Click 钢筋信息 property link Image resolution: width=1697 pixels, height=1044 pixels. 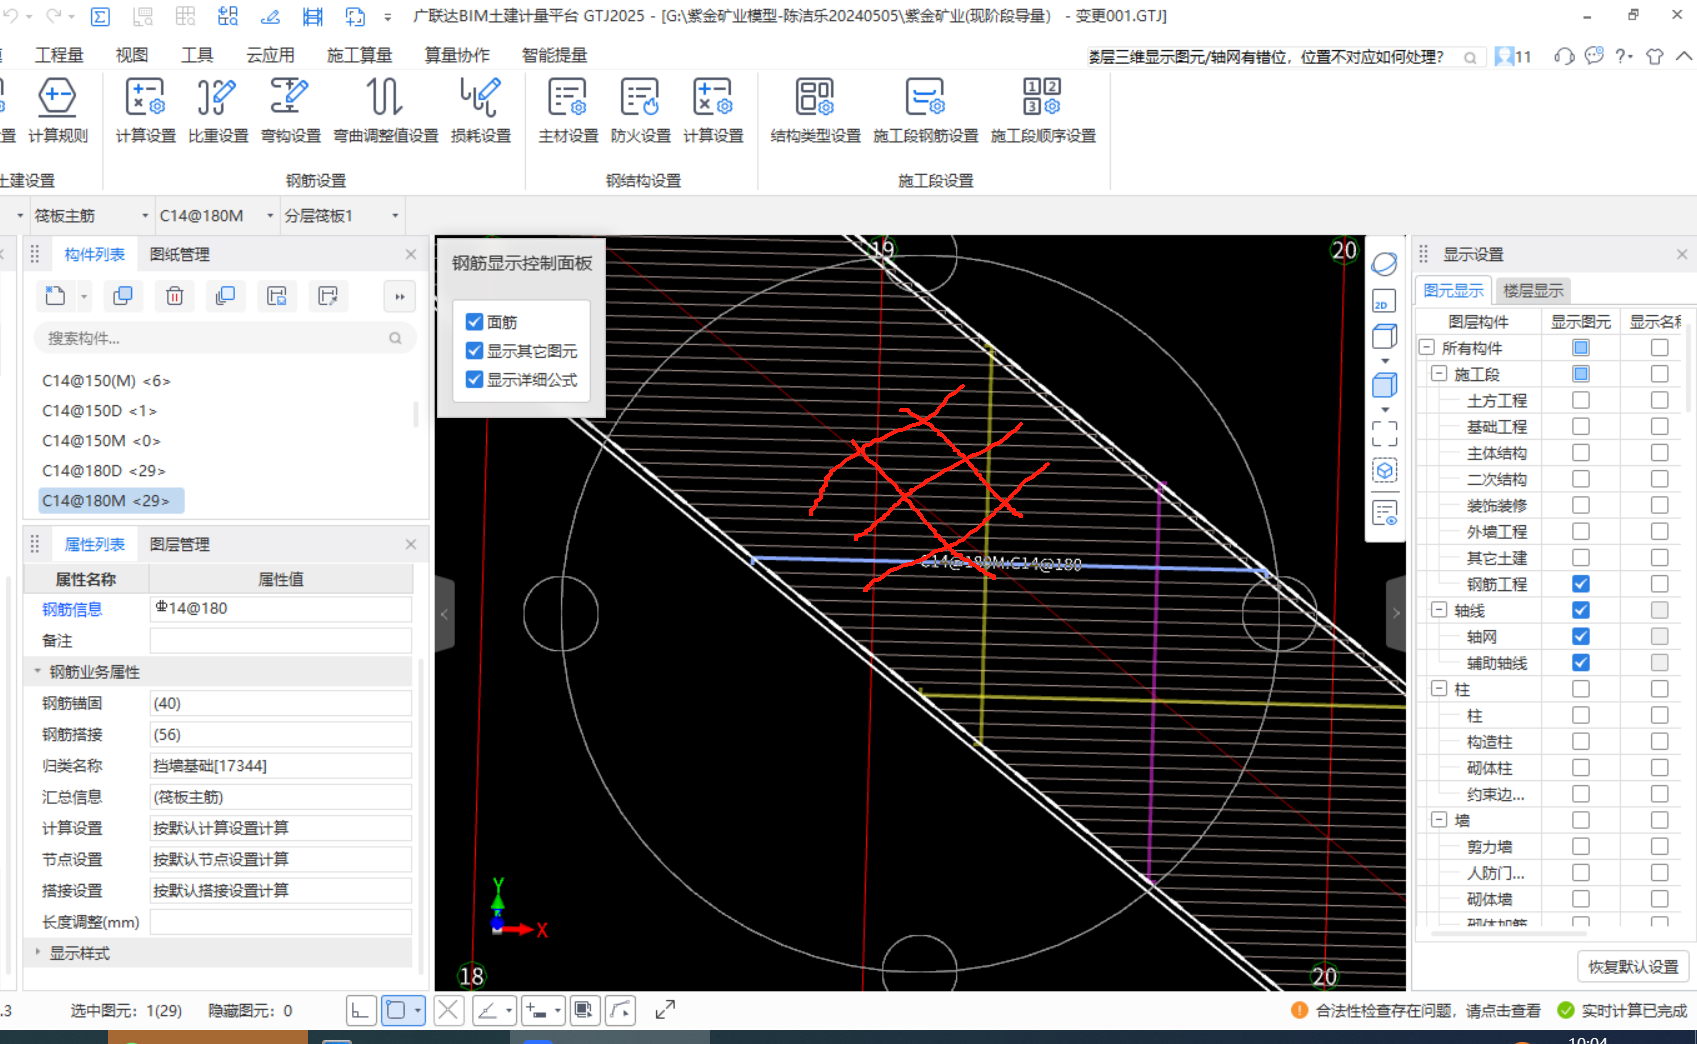(x=72, y=609)
